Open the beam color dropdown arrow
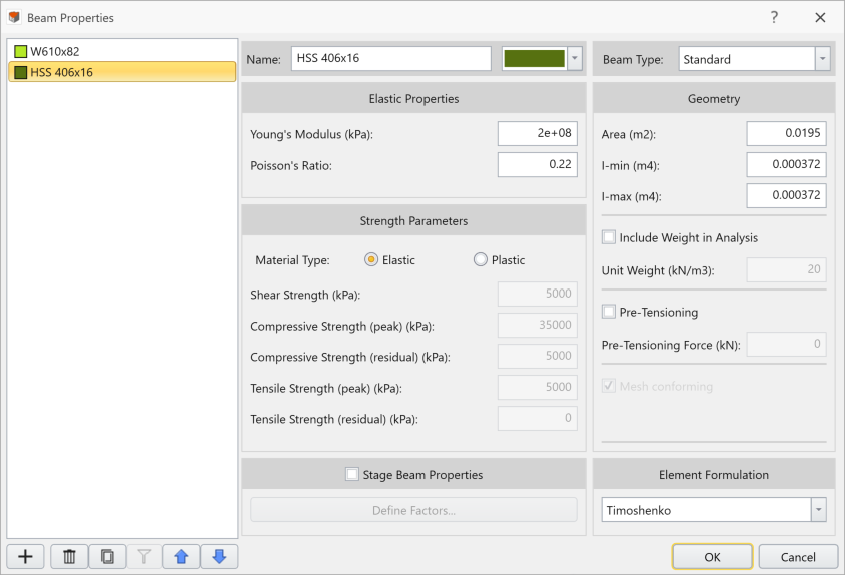This screenshot has height=575, width=845. (x=575, y=58)
